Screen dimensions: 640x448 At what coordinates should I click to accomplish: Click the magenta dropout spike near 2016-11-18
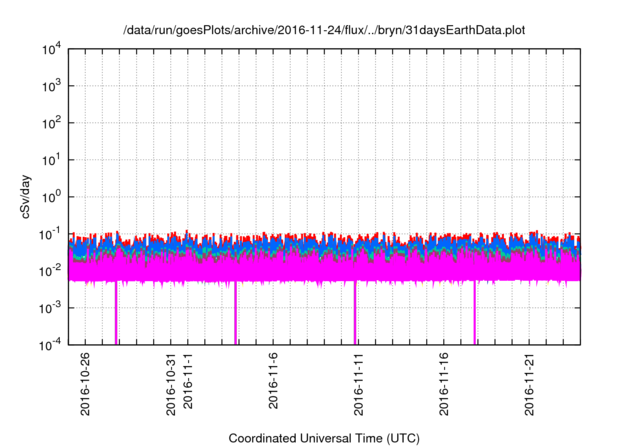475,313
